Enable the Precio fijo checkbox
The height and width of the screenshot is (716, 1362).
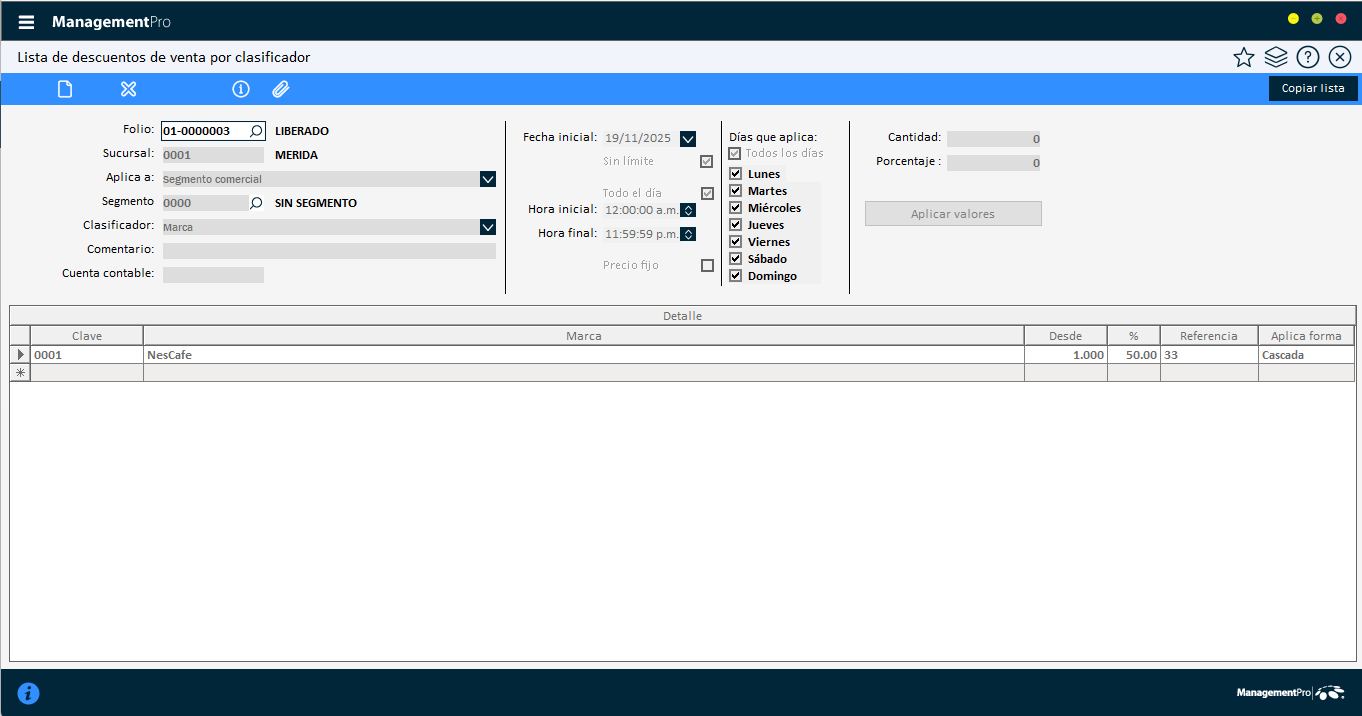(708, 266)
